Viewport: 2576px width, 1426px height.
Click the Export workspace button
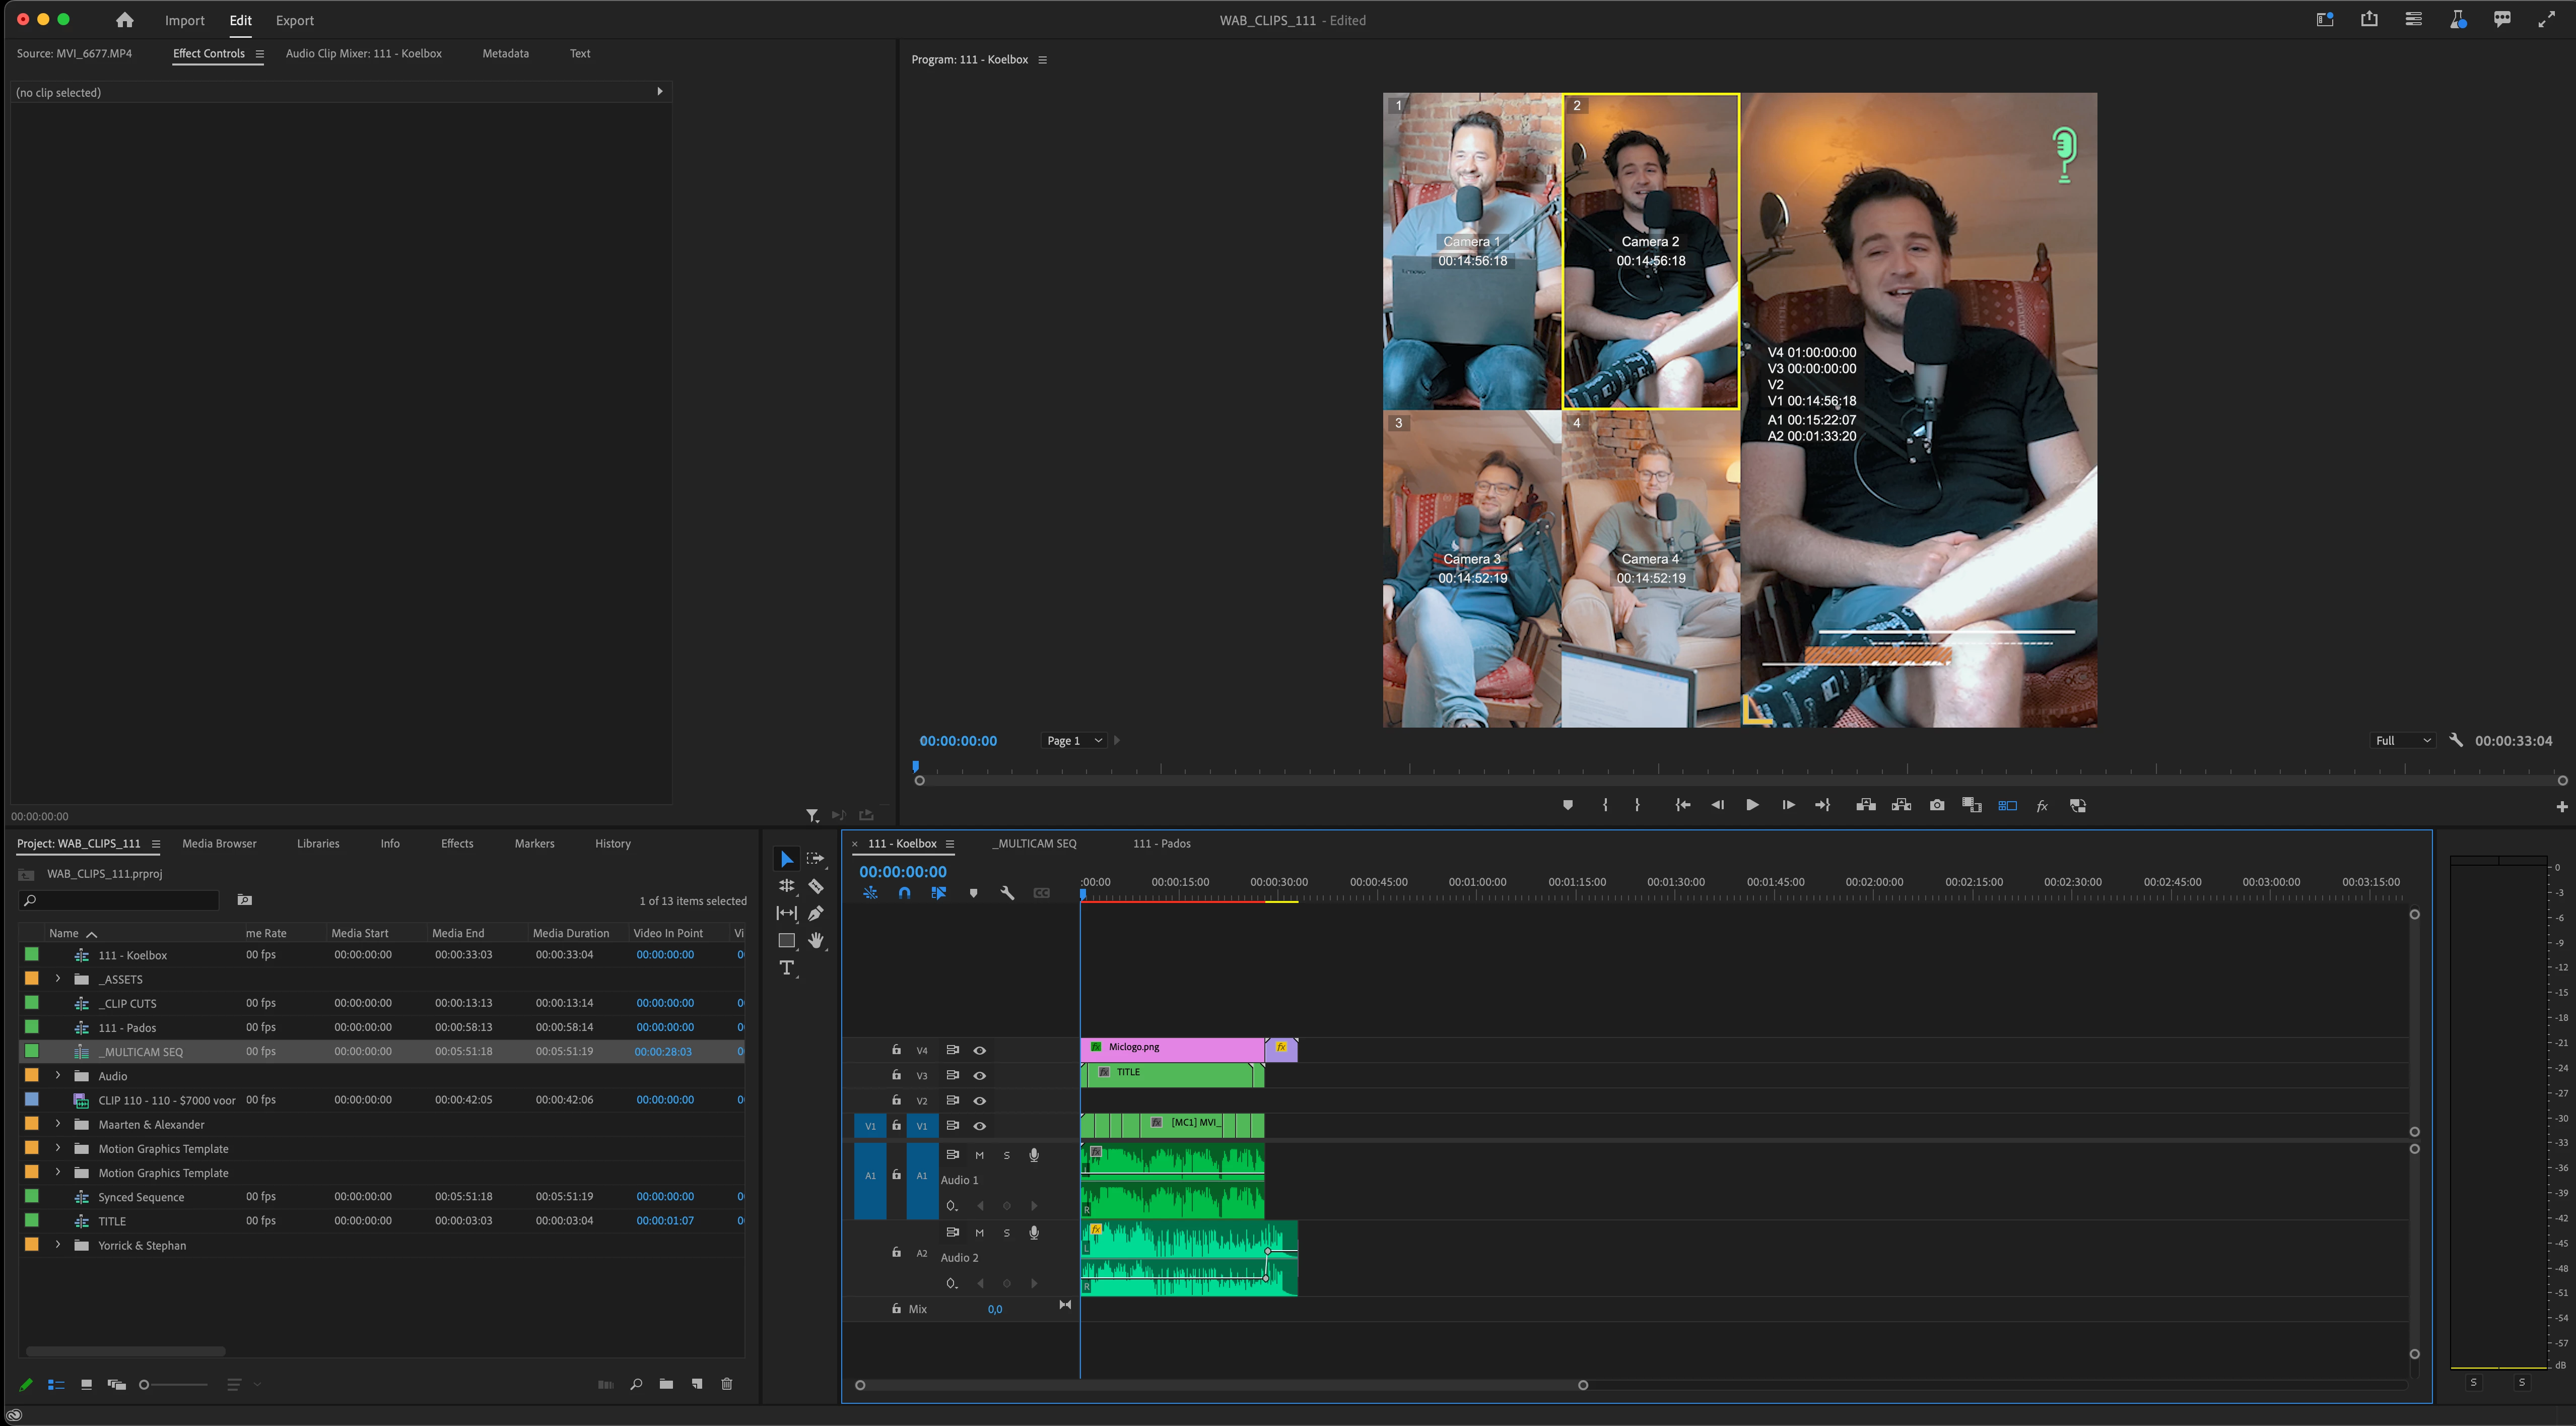click(294, 20)
